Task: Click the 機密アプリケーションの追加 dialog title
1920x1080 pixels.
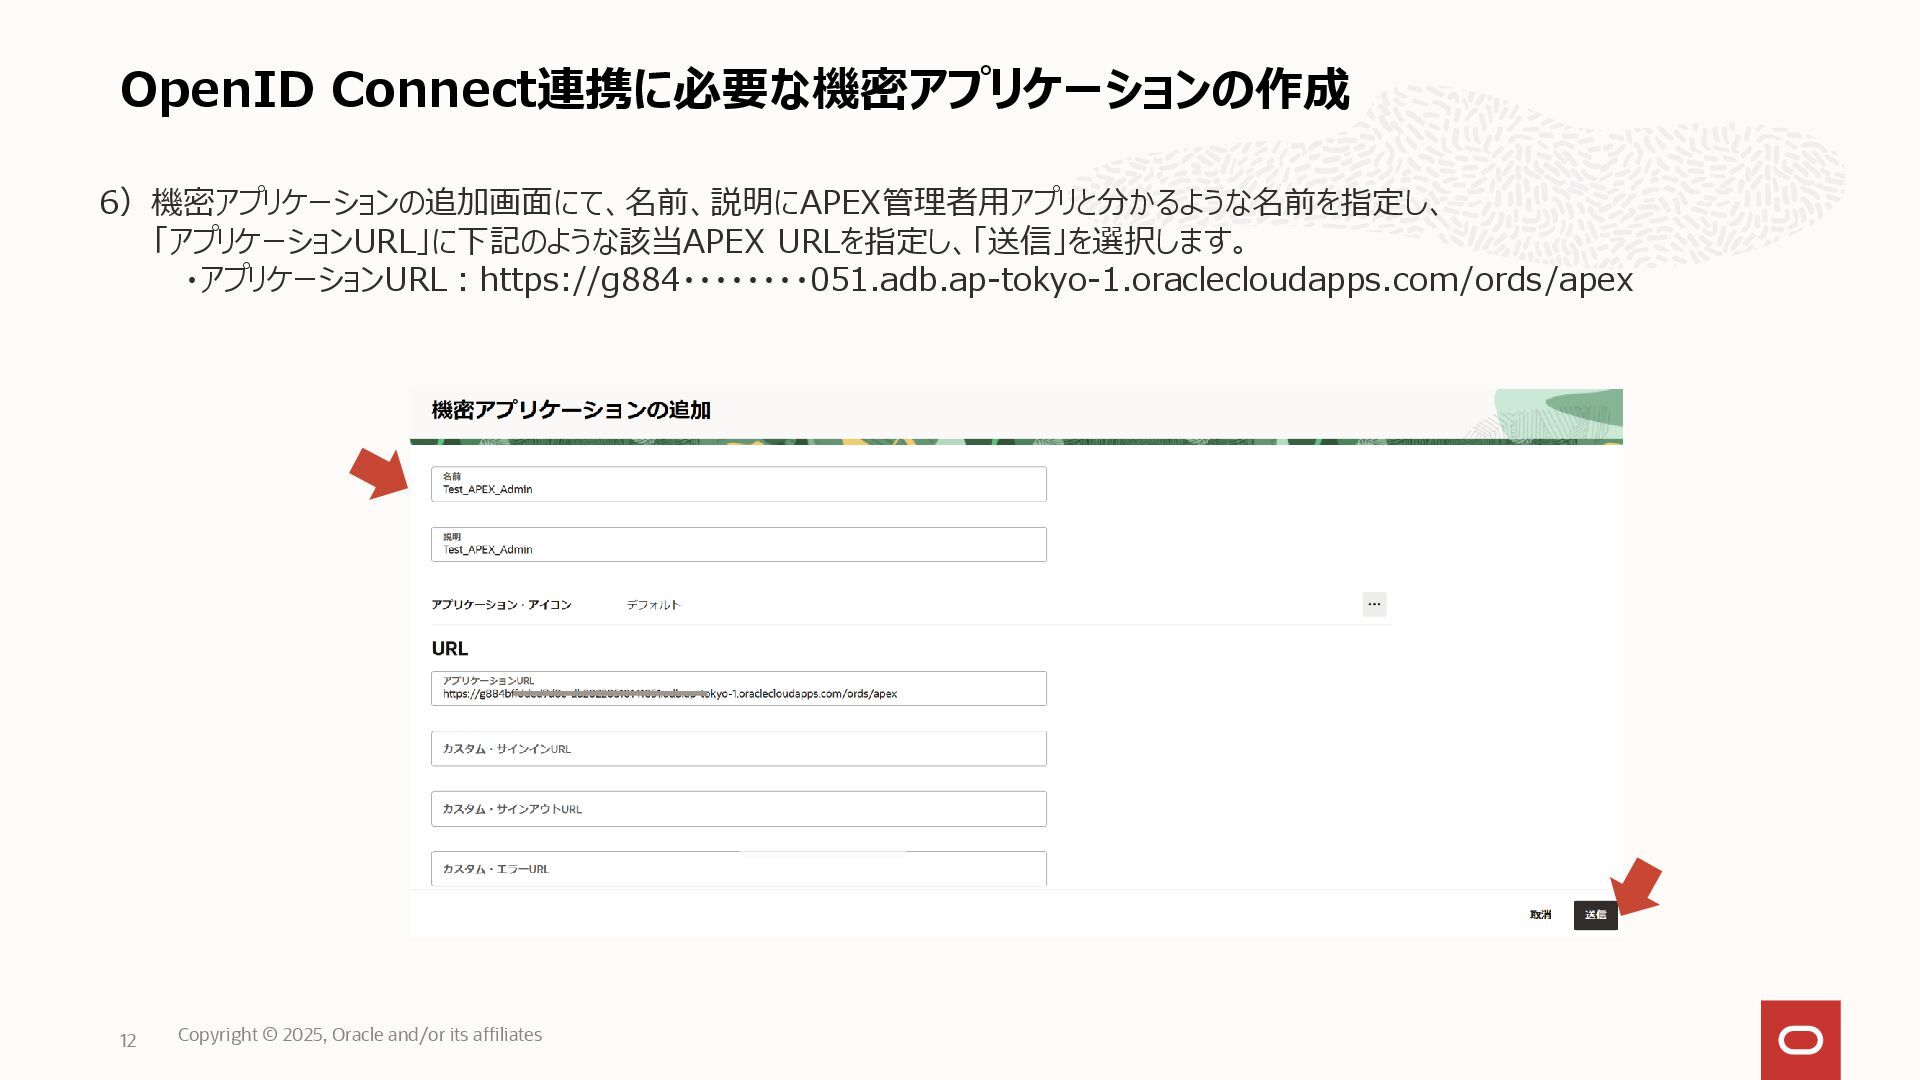Action: pos(571,410)
